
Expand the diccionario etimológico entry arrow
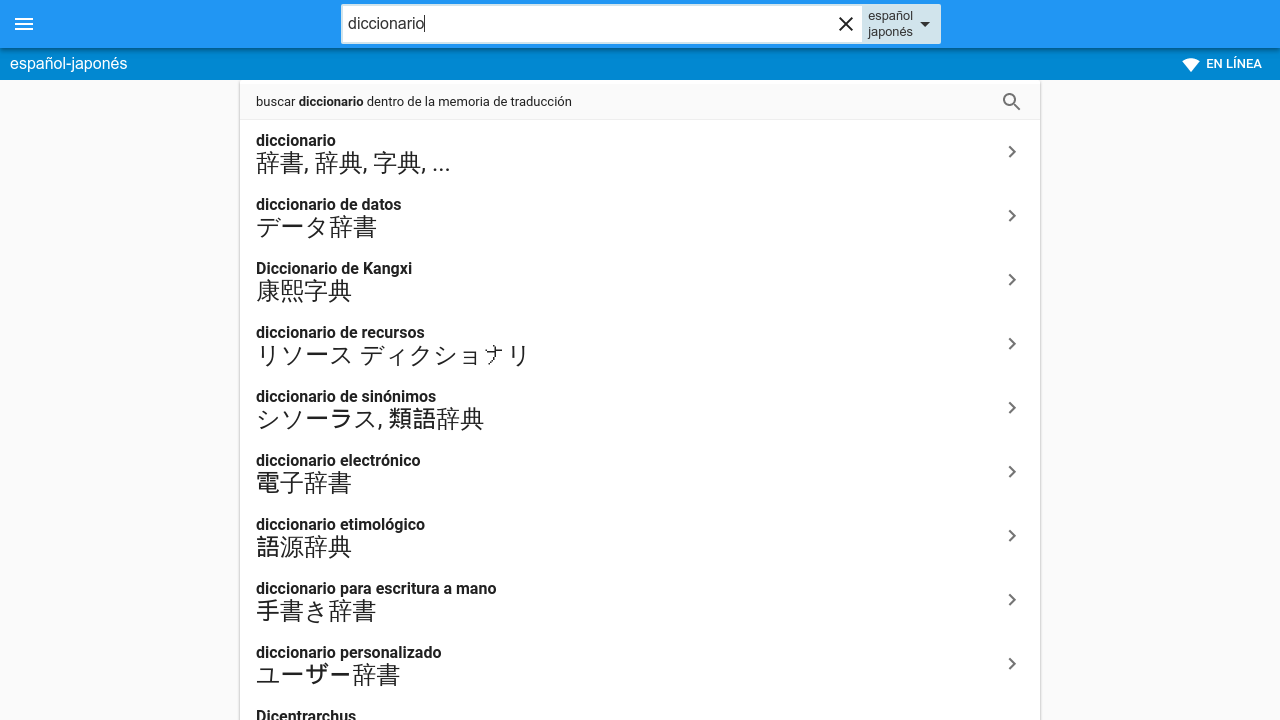tap(1012, 536)
